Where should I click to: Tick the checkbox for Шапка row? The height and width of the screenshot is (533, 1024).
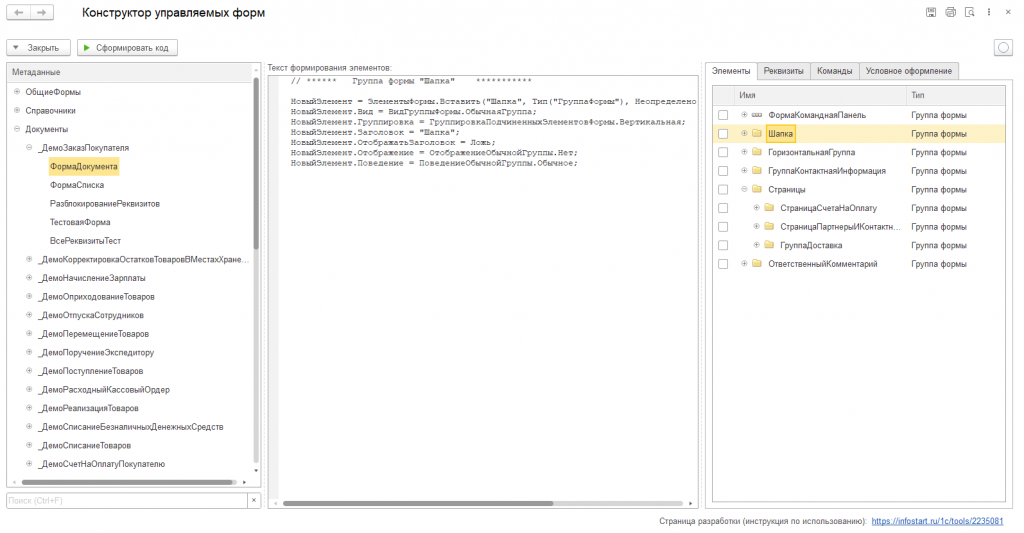tap(723, 134)
